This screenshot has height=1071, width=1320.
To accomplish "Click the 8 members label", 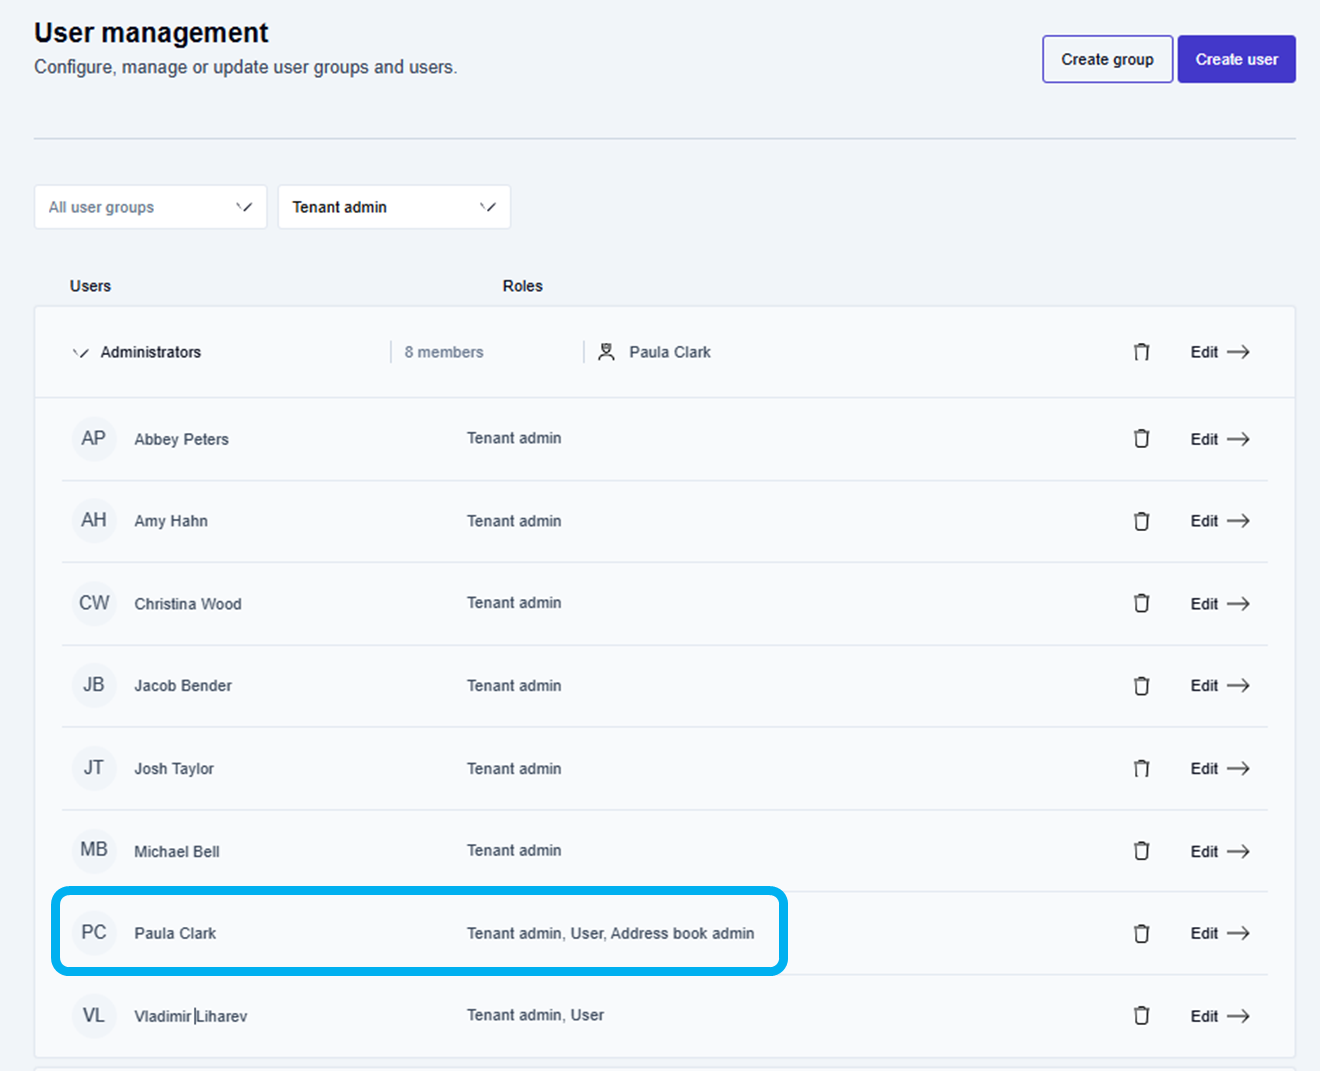I will [x=444, y=352].
